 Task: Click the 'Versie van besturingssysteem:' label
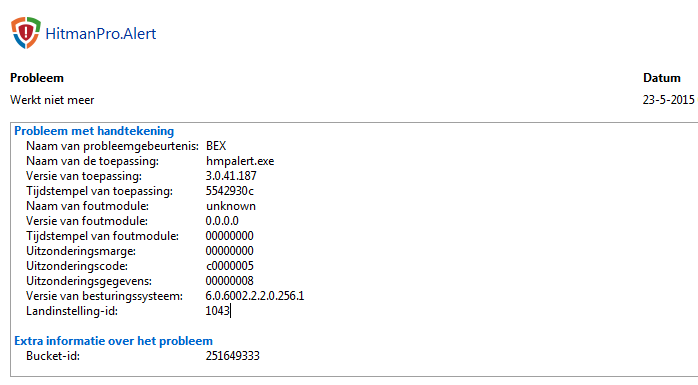tap(104, 296)
